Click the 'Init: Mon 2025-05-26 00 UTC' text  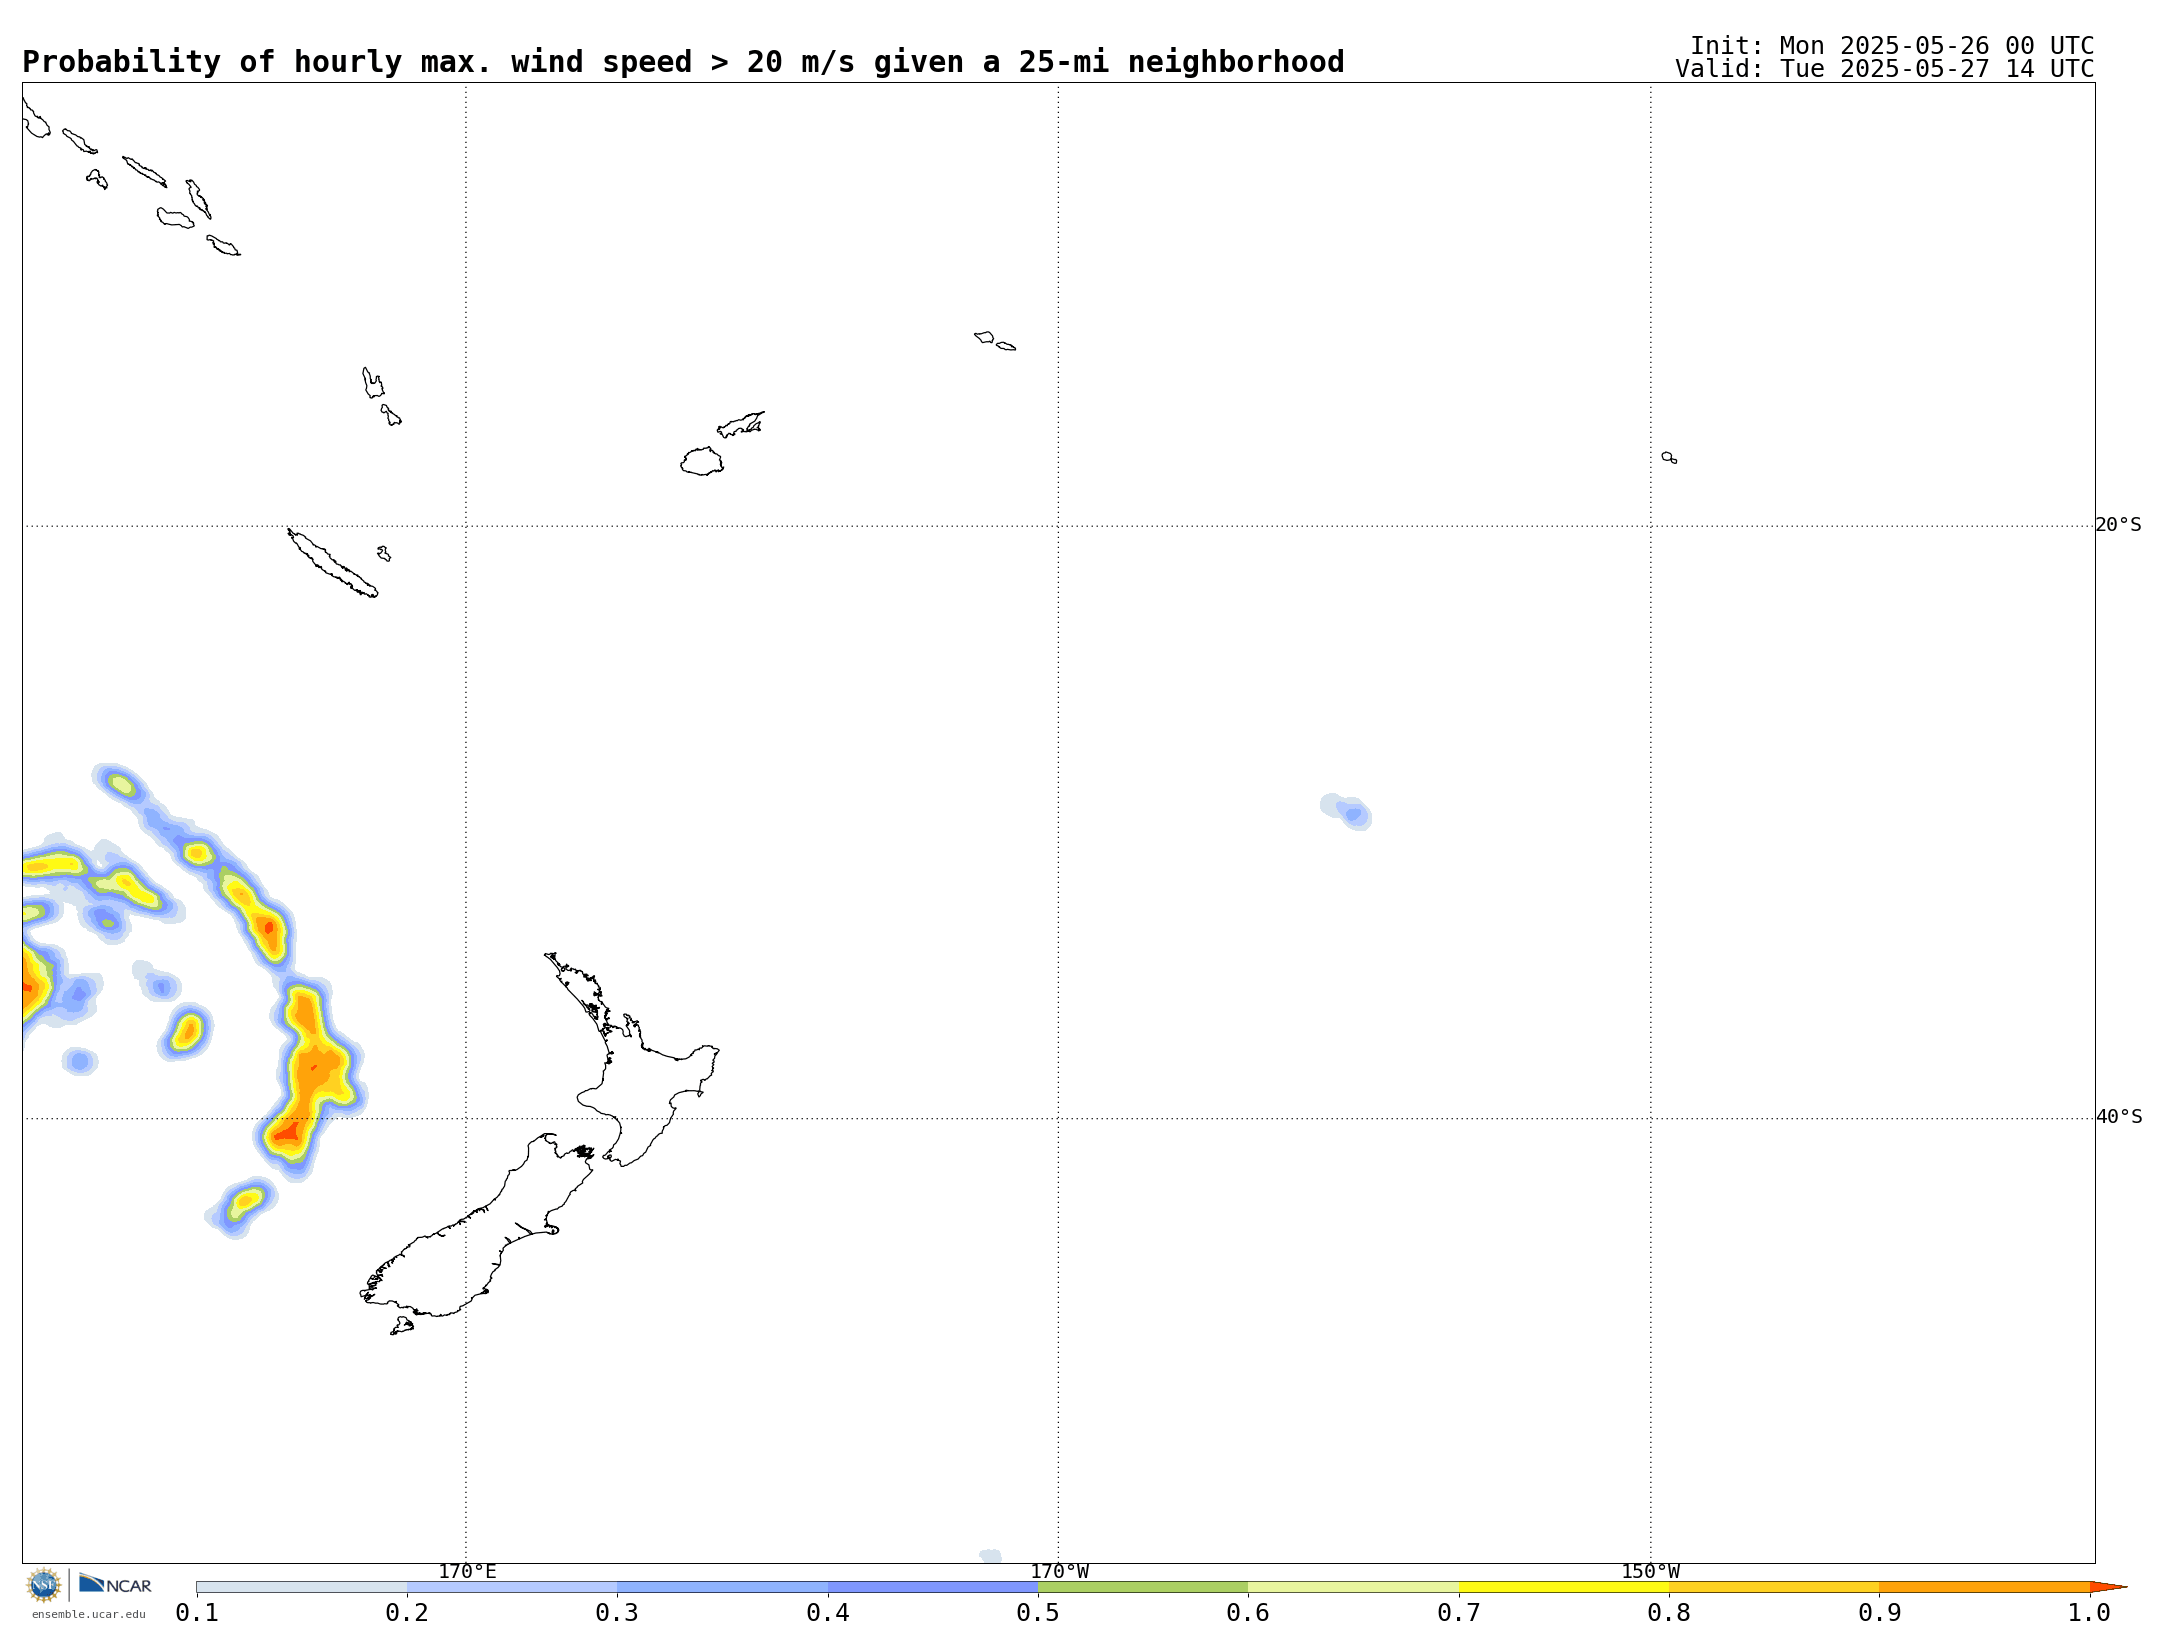pos(1892,46)
